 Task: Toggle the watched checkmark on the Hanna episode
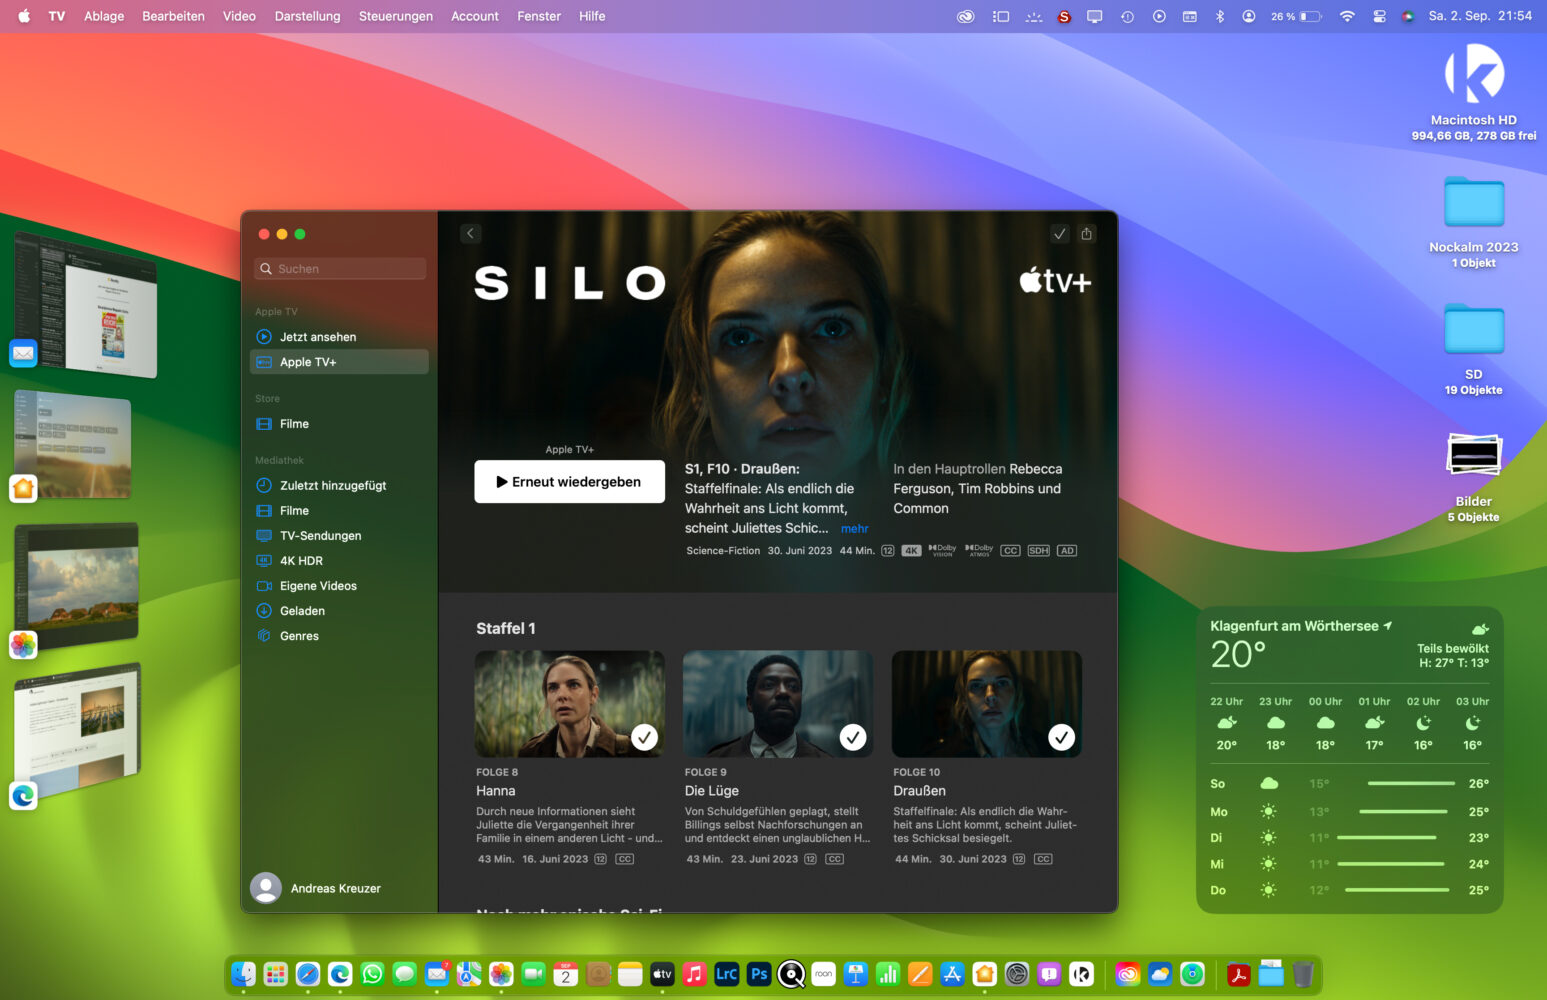tap(644, 737)
